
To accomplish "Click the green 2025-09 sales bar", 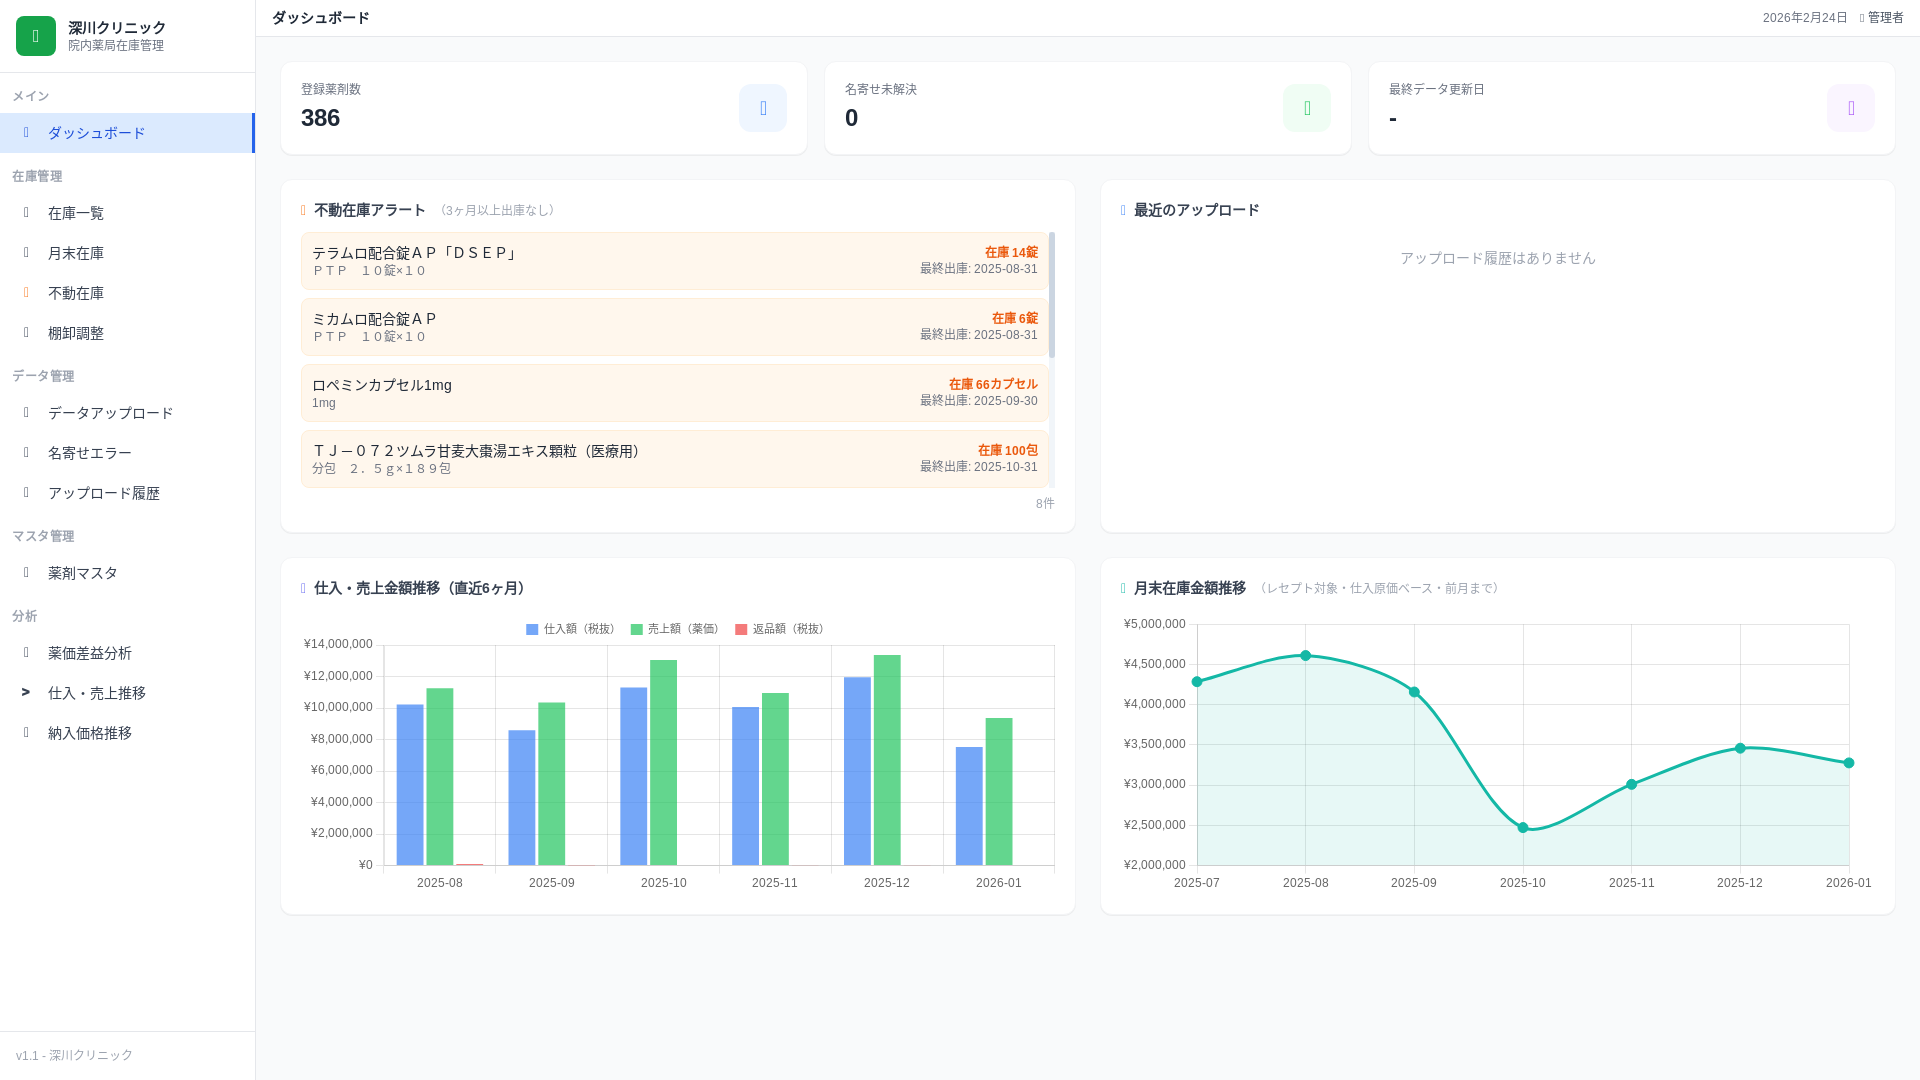I will pyautogui.click(x=552, y=784).
